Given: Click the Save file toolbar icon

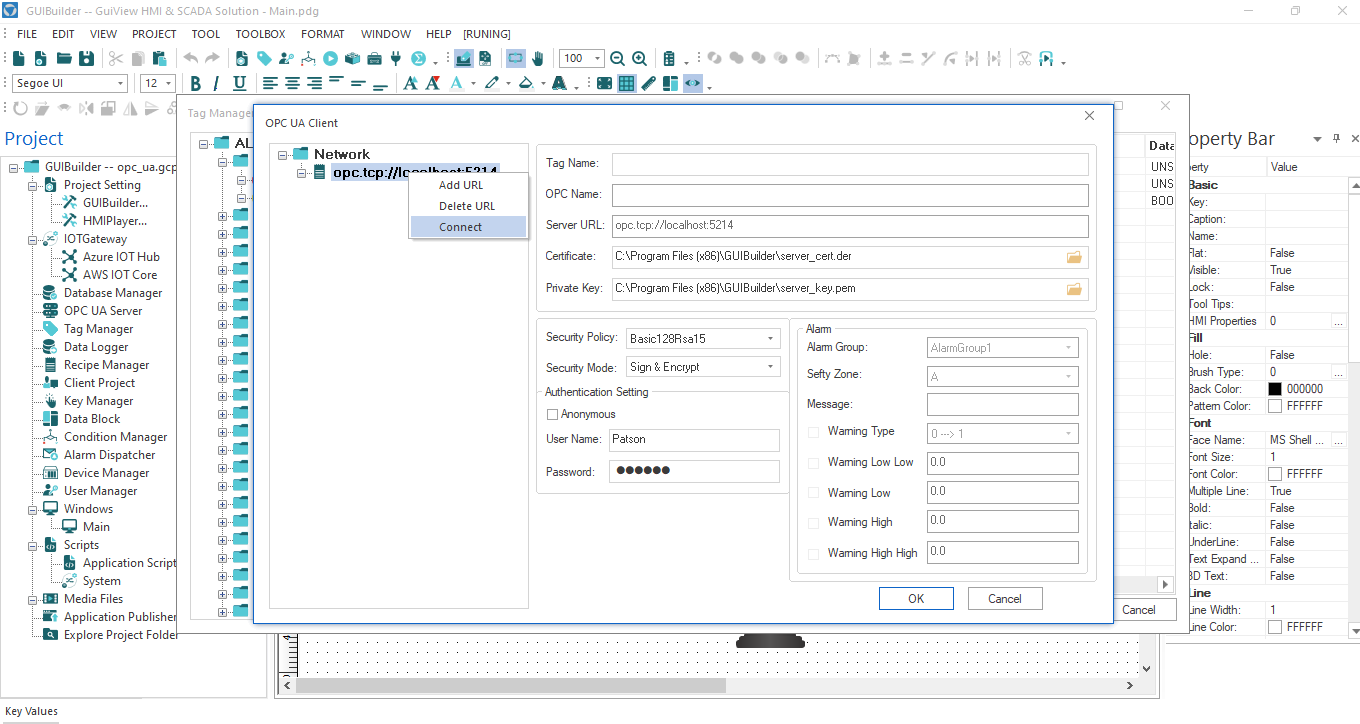Looking at the screenshot, I should [87, 58].
